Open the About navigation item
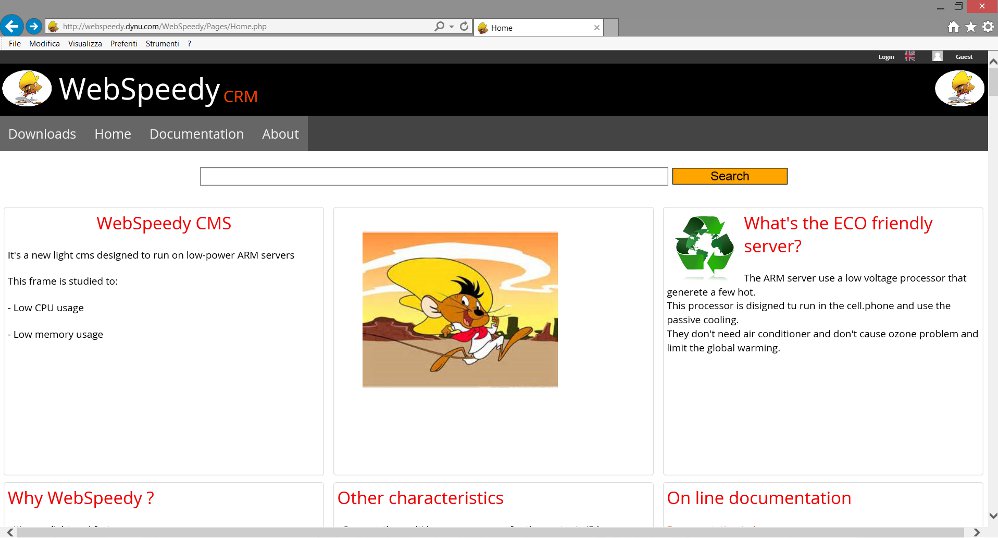 click(x=280, y=134)
